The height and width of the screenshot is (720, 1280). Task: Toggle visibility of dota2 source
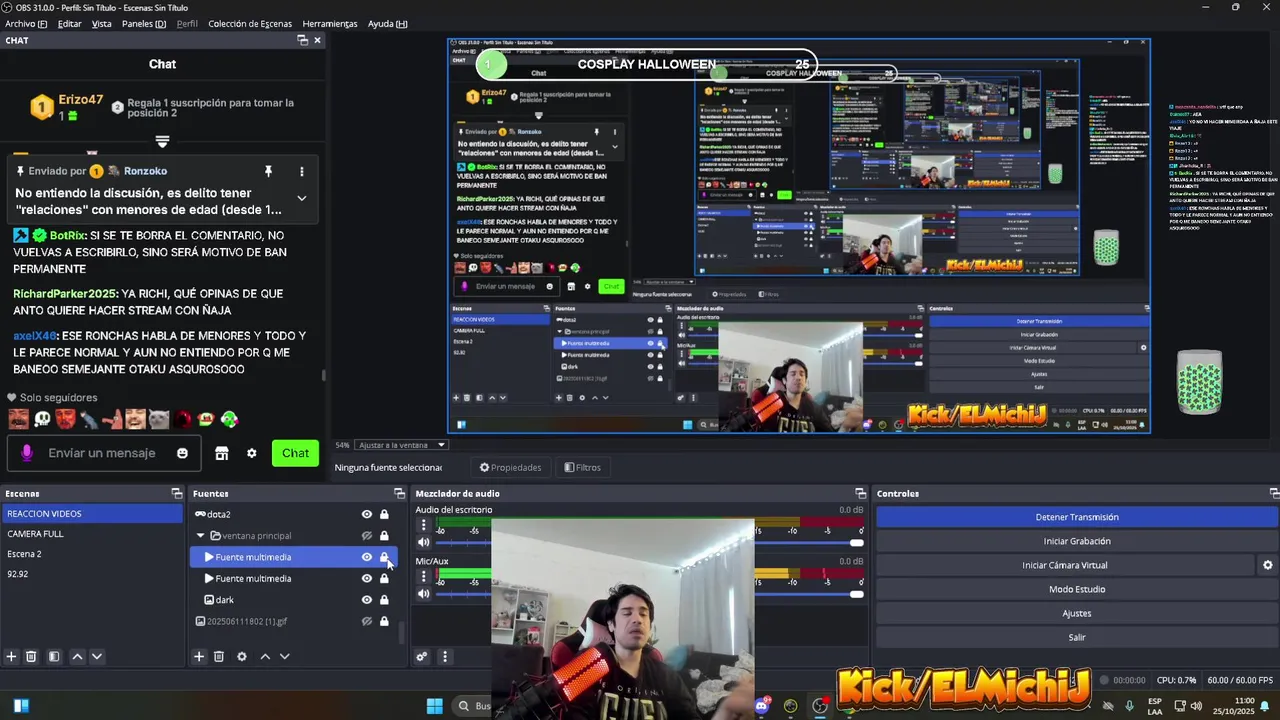point(367,514)
